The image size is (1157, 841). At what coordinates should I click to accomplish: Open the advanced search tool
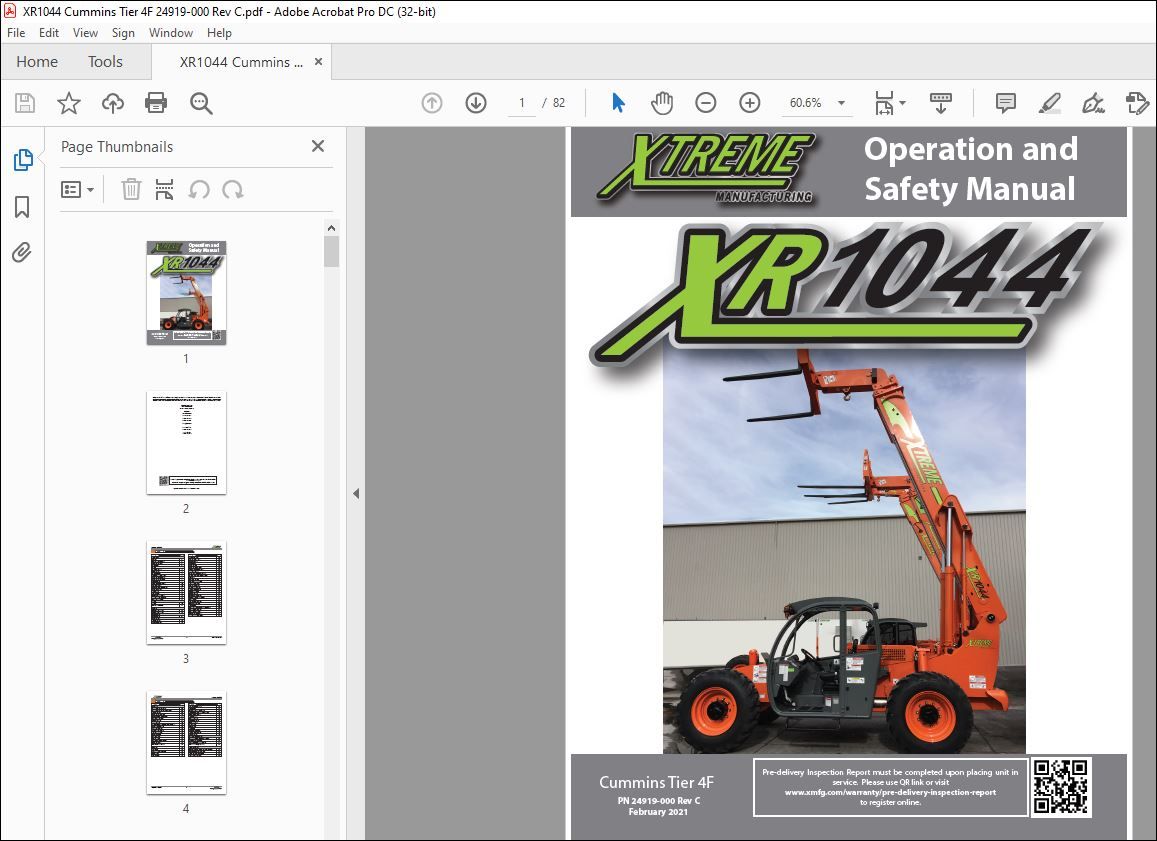pyautogui.click(x=200, y=102)
